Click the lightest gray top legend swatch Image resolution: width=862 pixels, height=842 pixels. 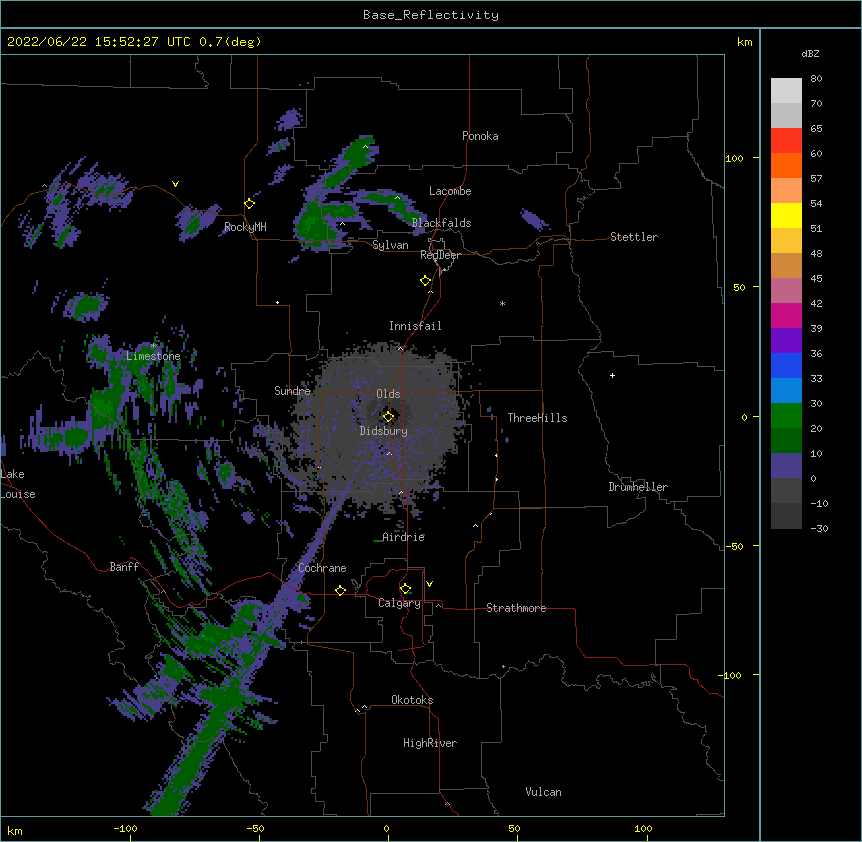786,90
